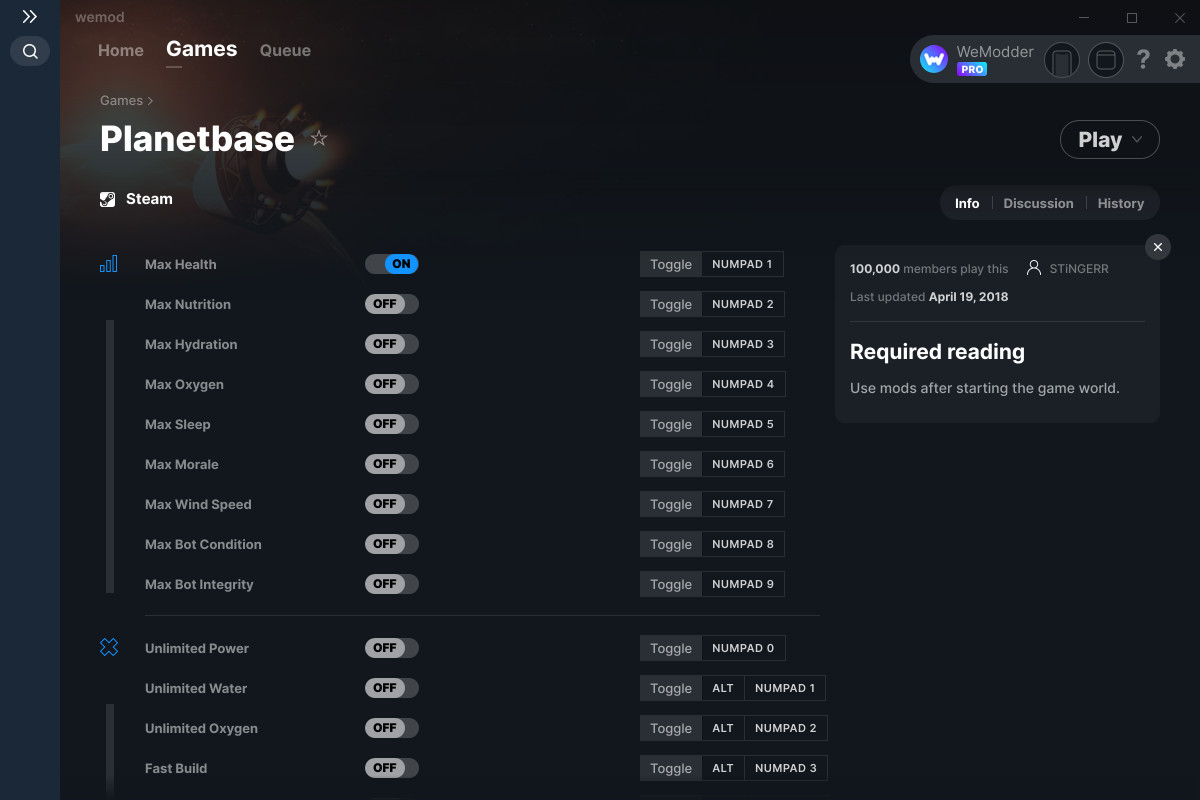1200x800 pixels.
Task: Click the Required reading heading
Action: click(x=937, y=352)
